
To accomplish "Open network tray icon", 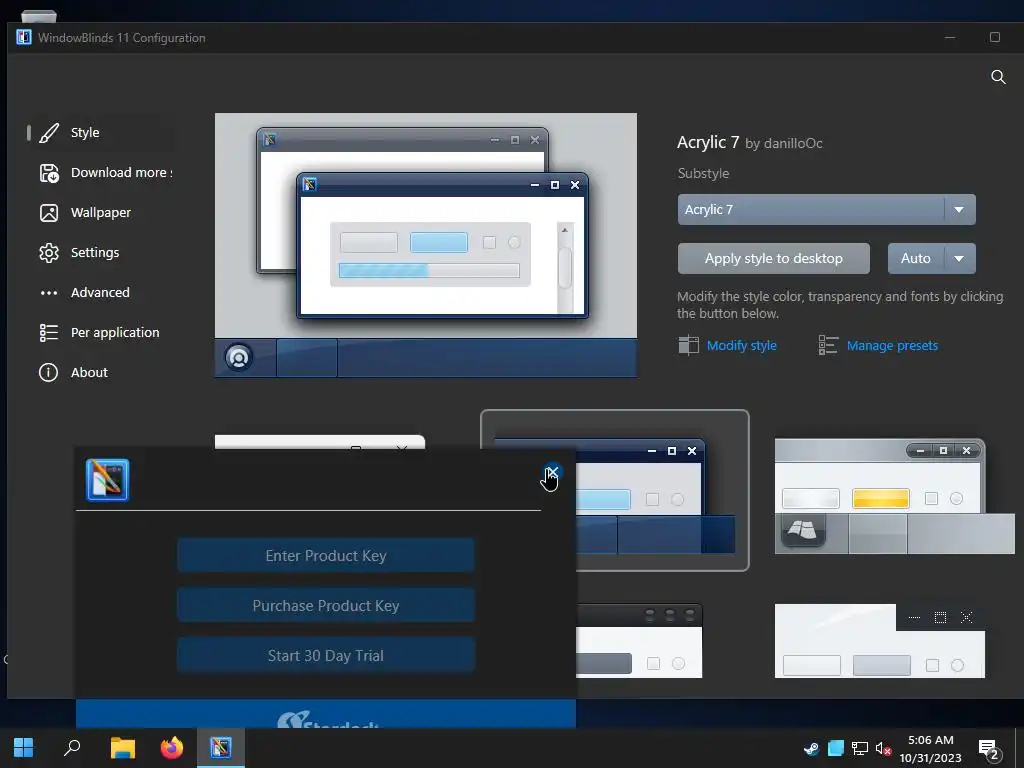I will pos(860,748).
